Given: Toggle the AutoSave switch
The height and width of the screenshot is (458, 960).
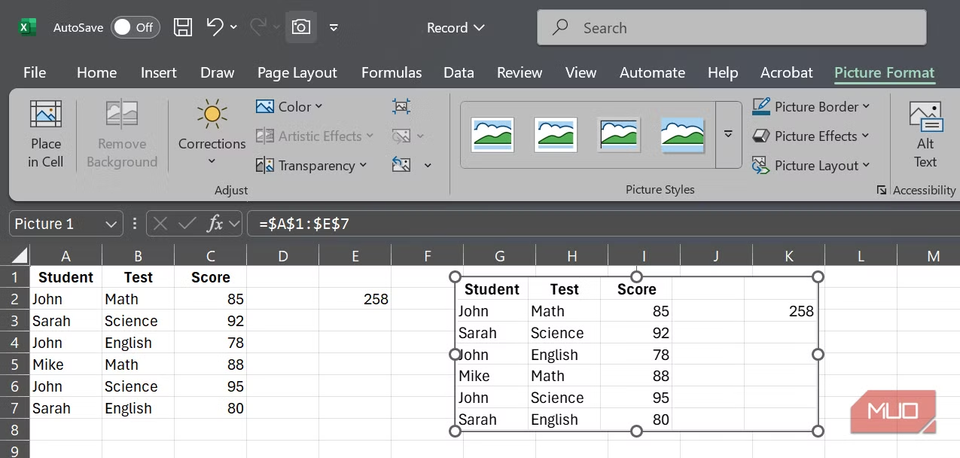Looking at the screenshot, I should click(135, 28).
